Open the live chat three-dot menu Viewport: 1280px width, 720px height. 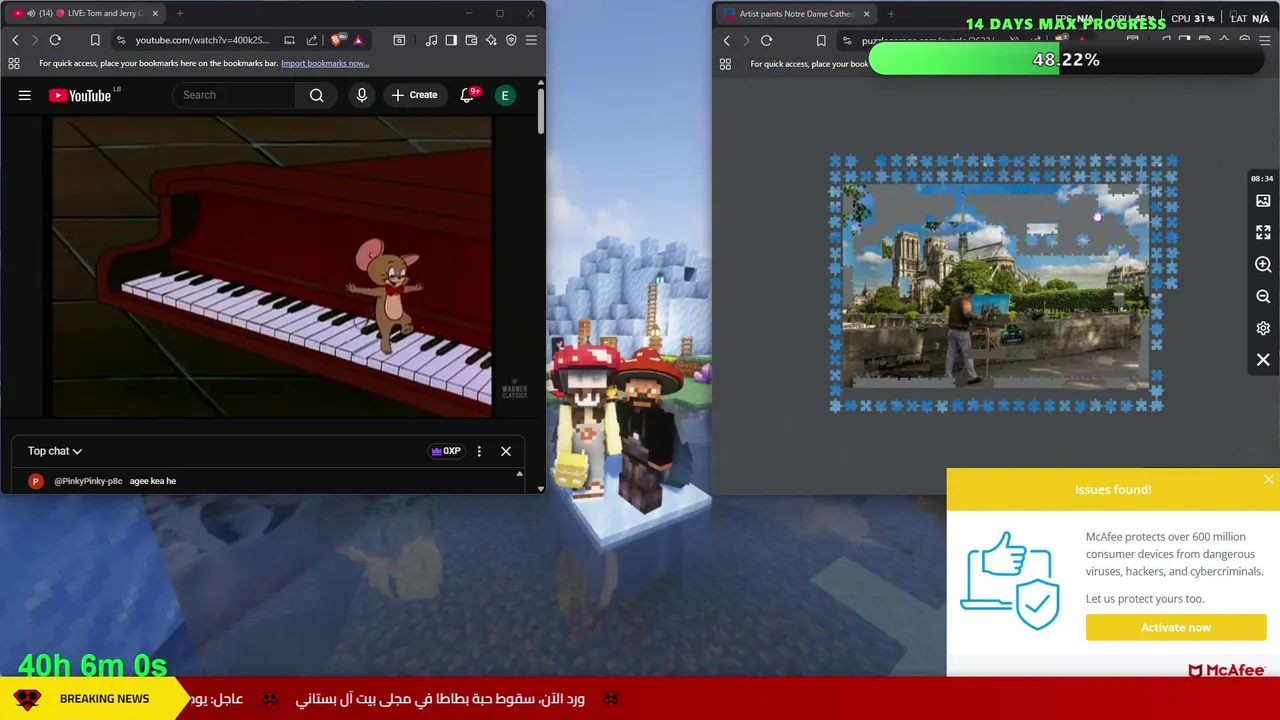[x=479, y=451]
